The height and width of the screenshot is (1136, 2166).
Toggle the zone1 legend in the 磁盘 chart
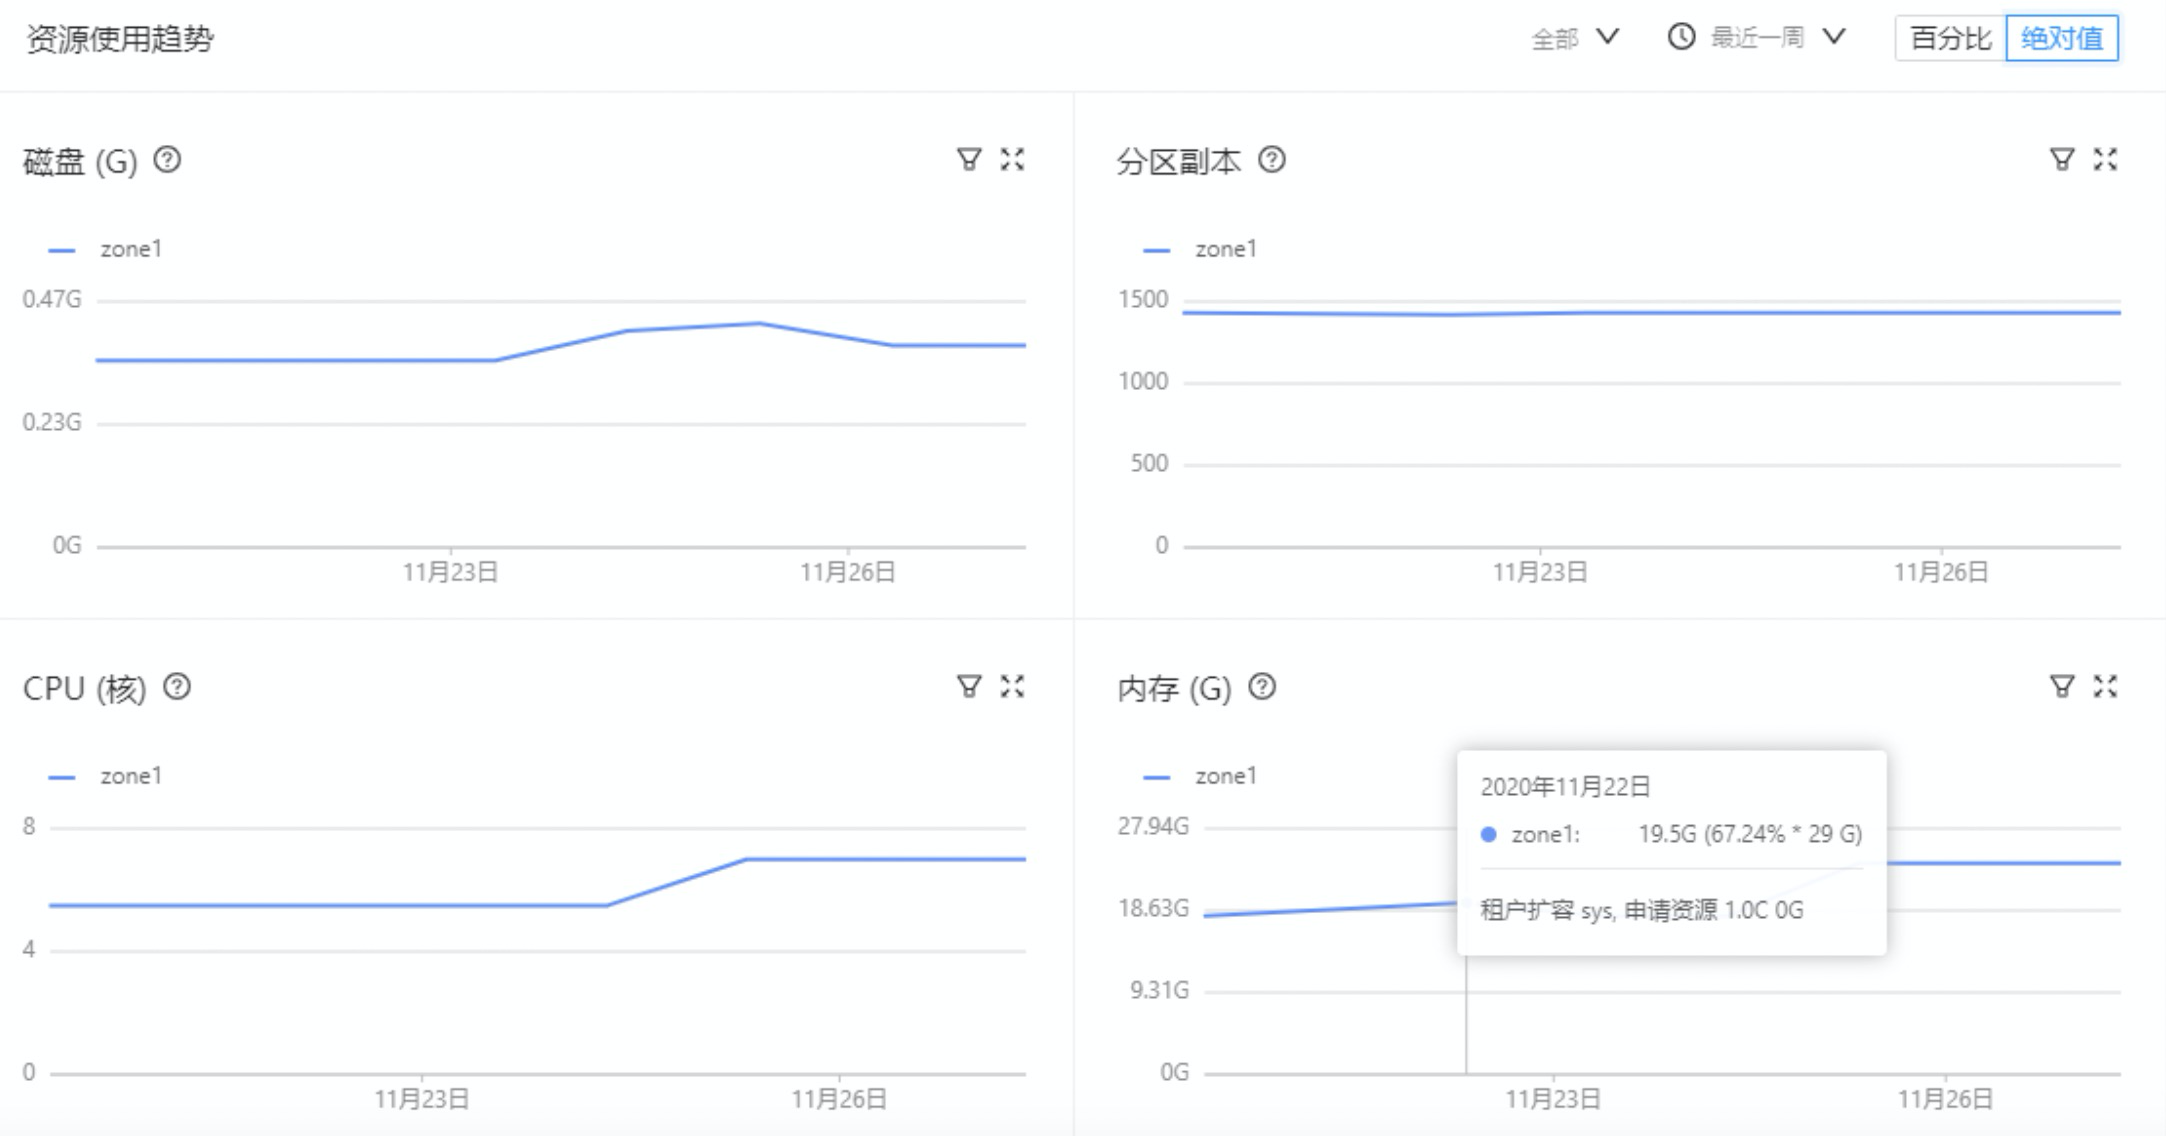(106, 249)
